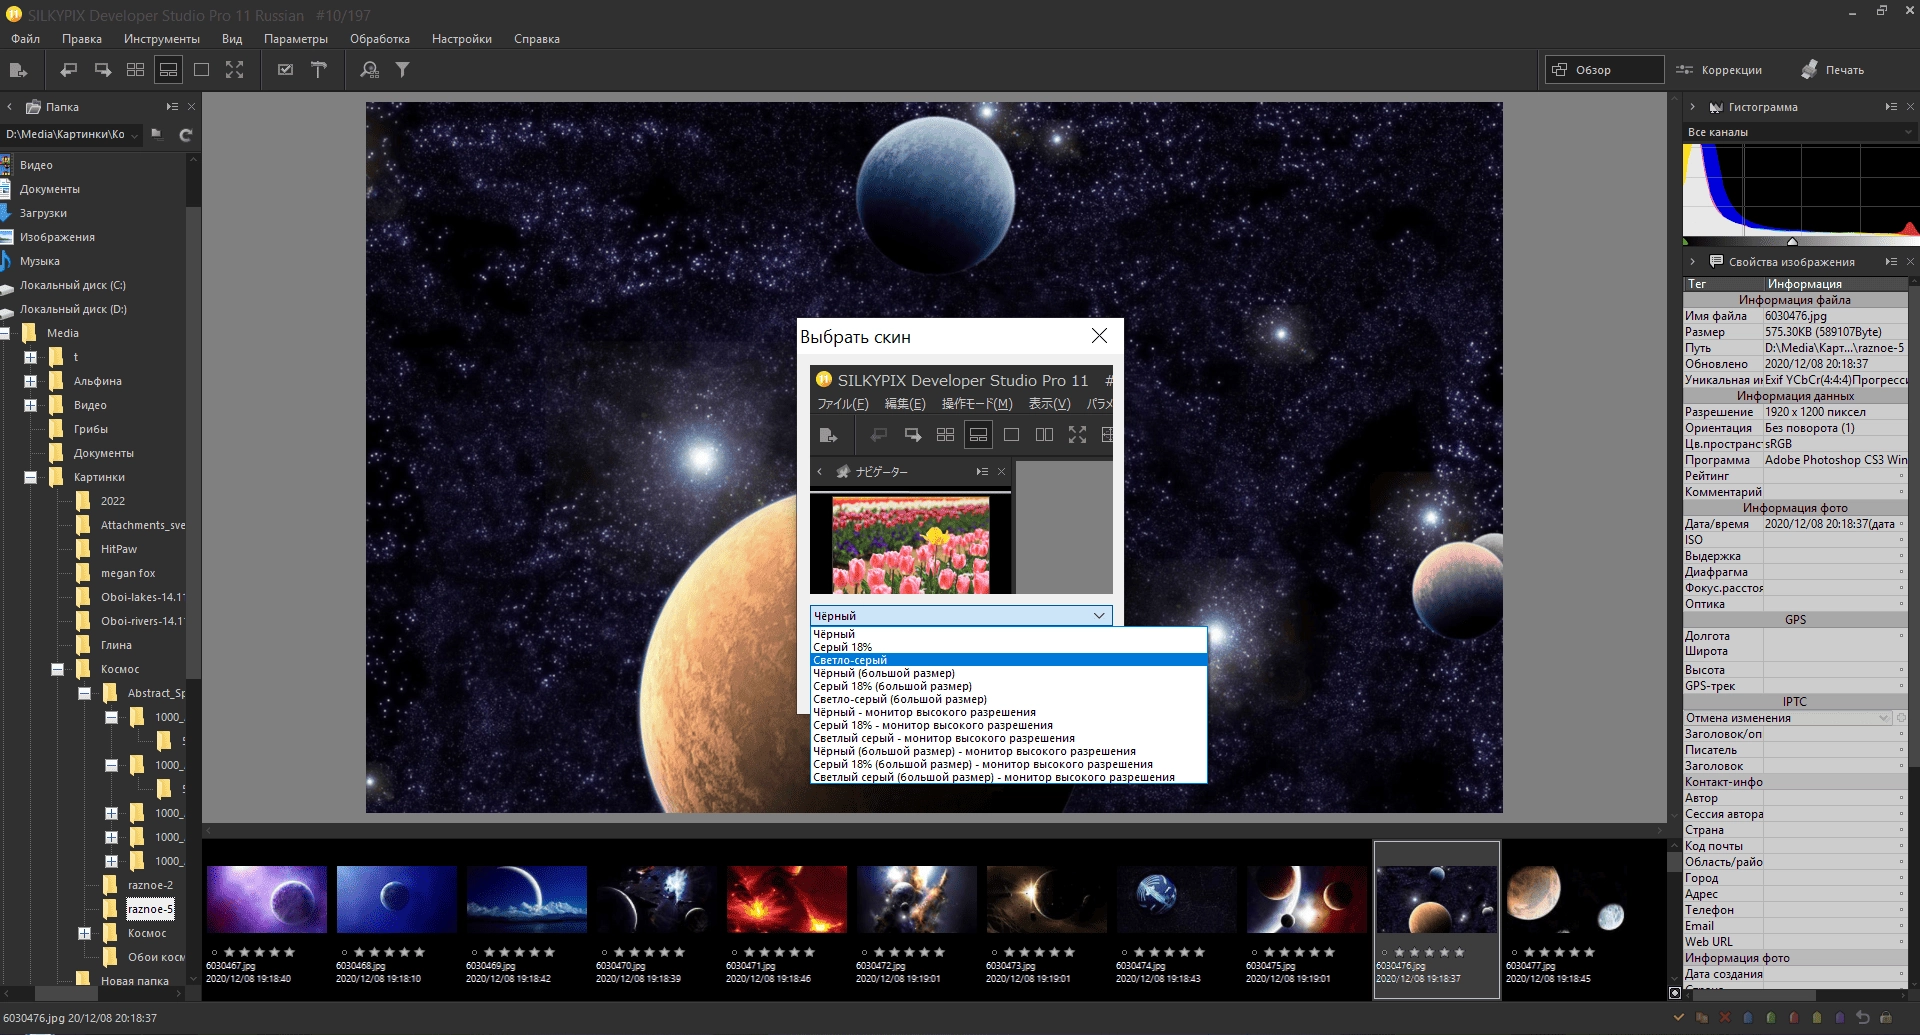The image size is (1920, 1035).
Task: Select combination preview-with-filmstrip view mode
Action: coord(168,70)
